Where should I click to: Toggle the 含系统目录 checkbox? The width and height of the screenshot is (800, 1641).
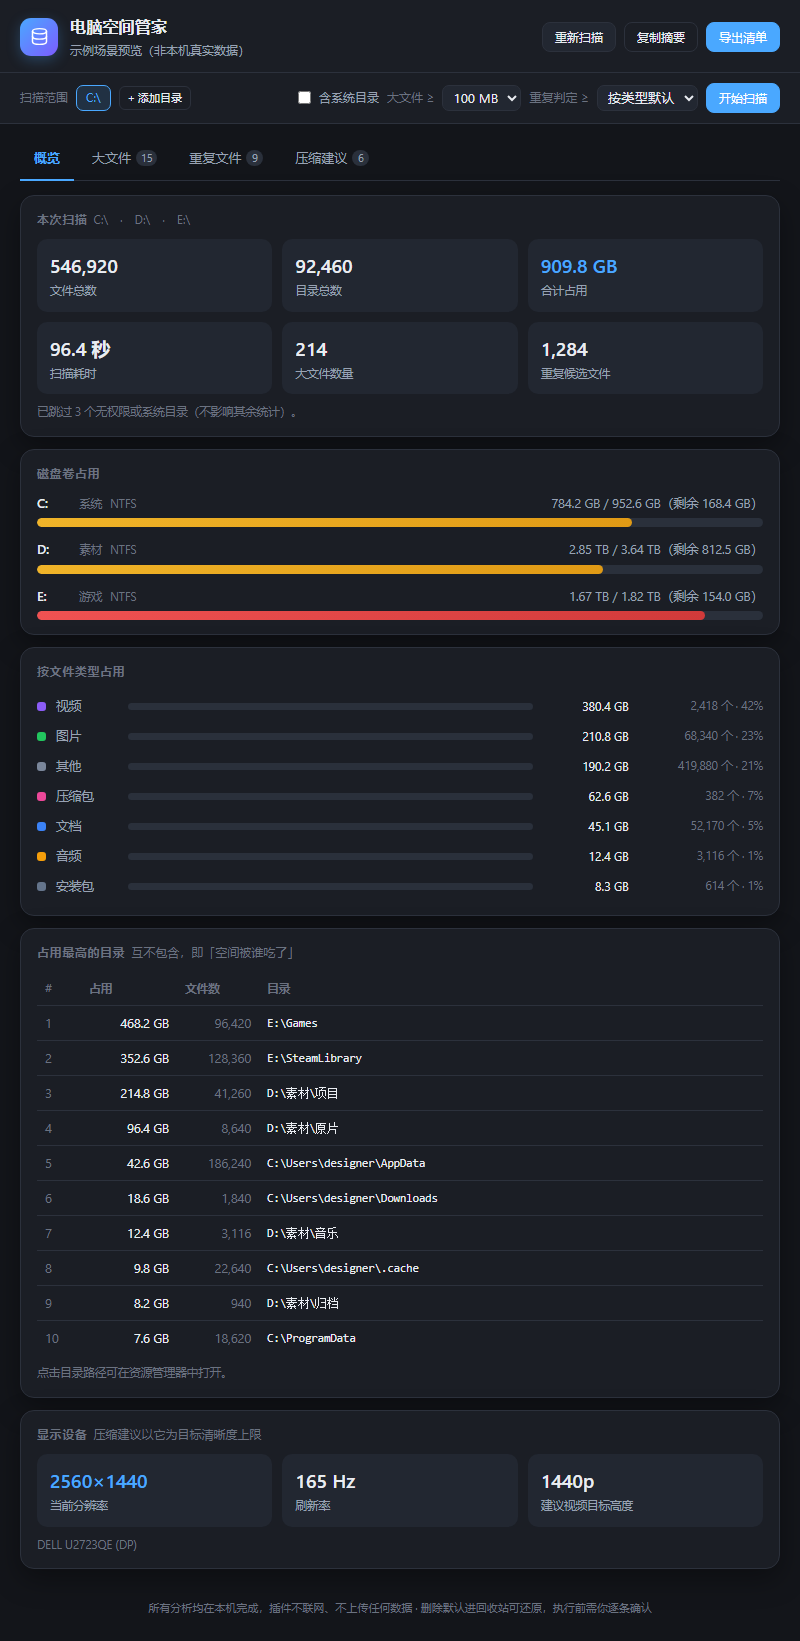pyautogui.click(x=305, y=98)
